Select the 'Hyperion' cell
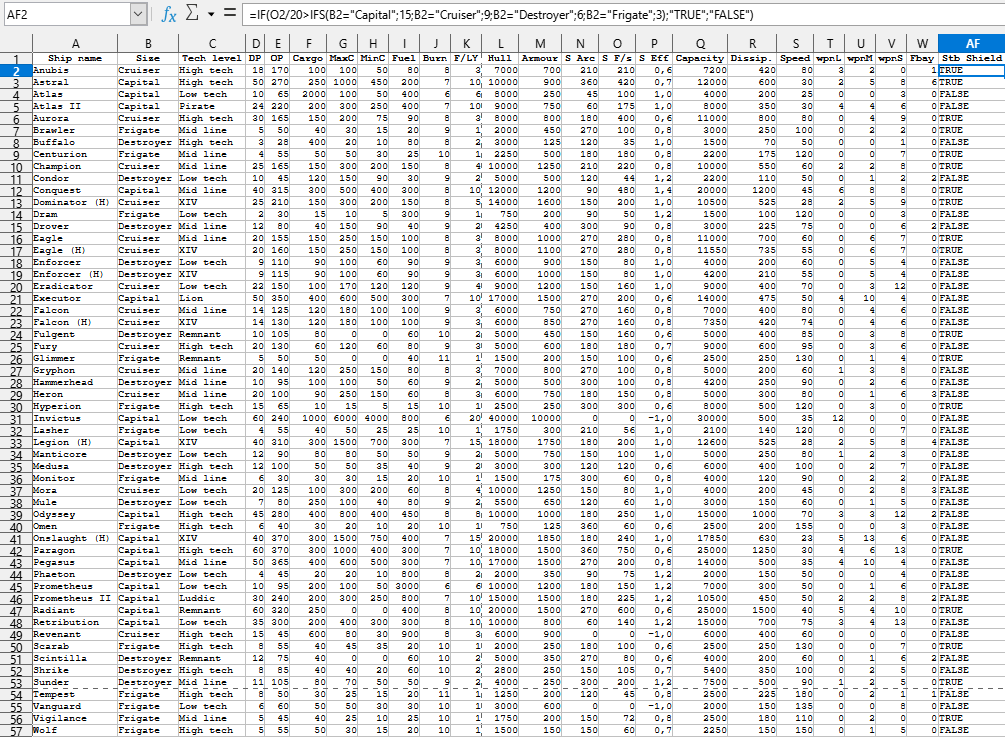 pyautogui.click(x=75, y=406)
